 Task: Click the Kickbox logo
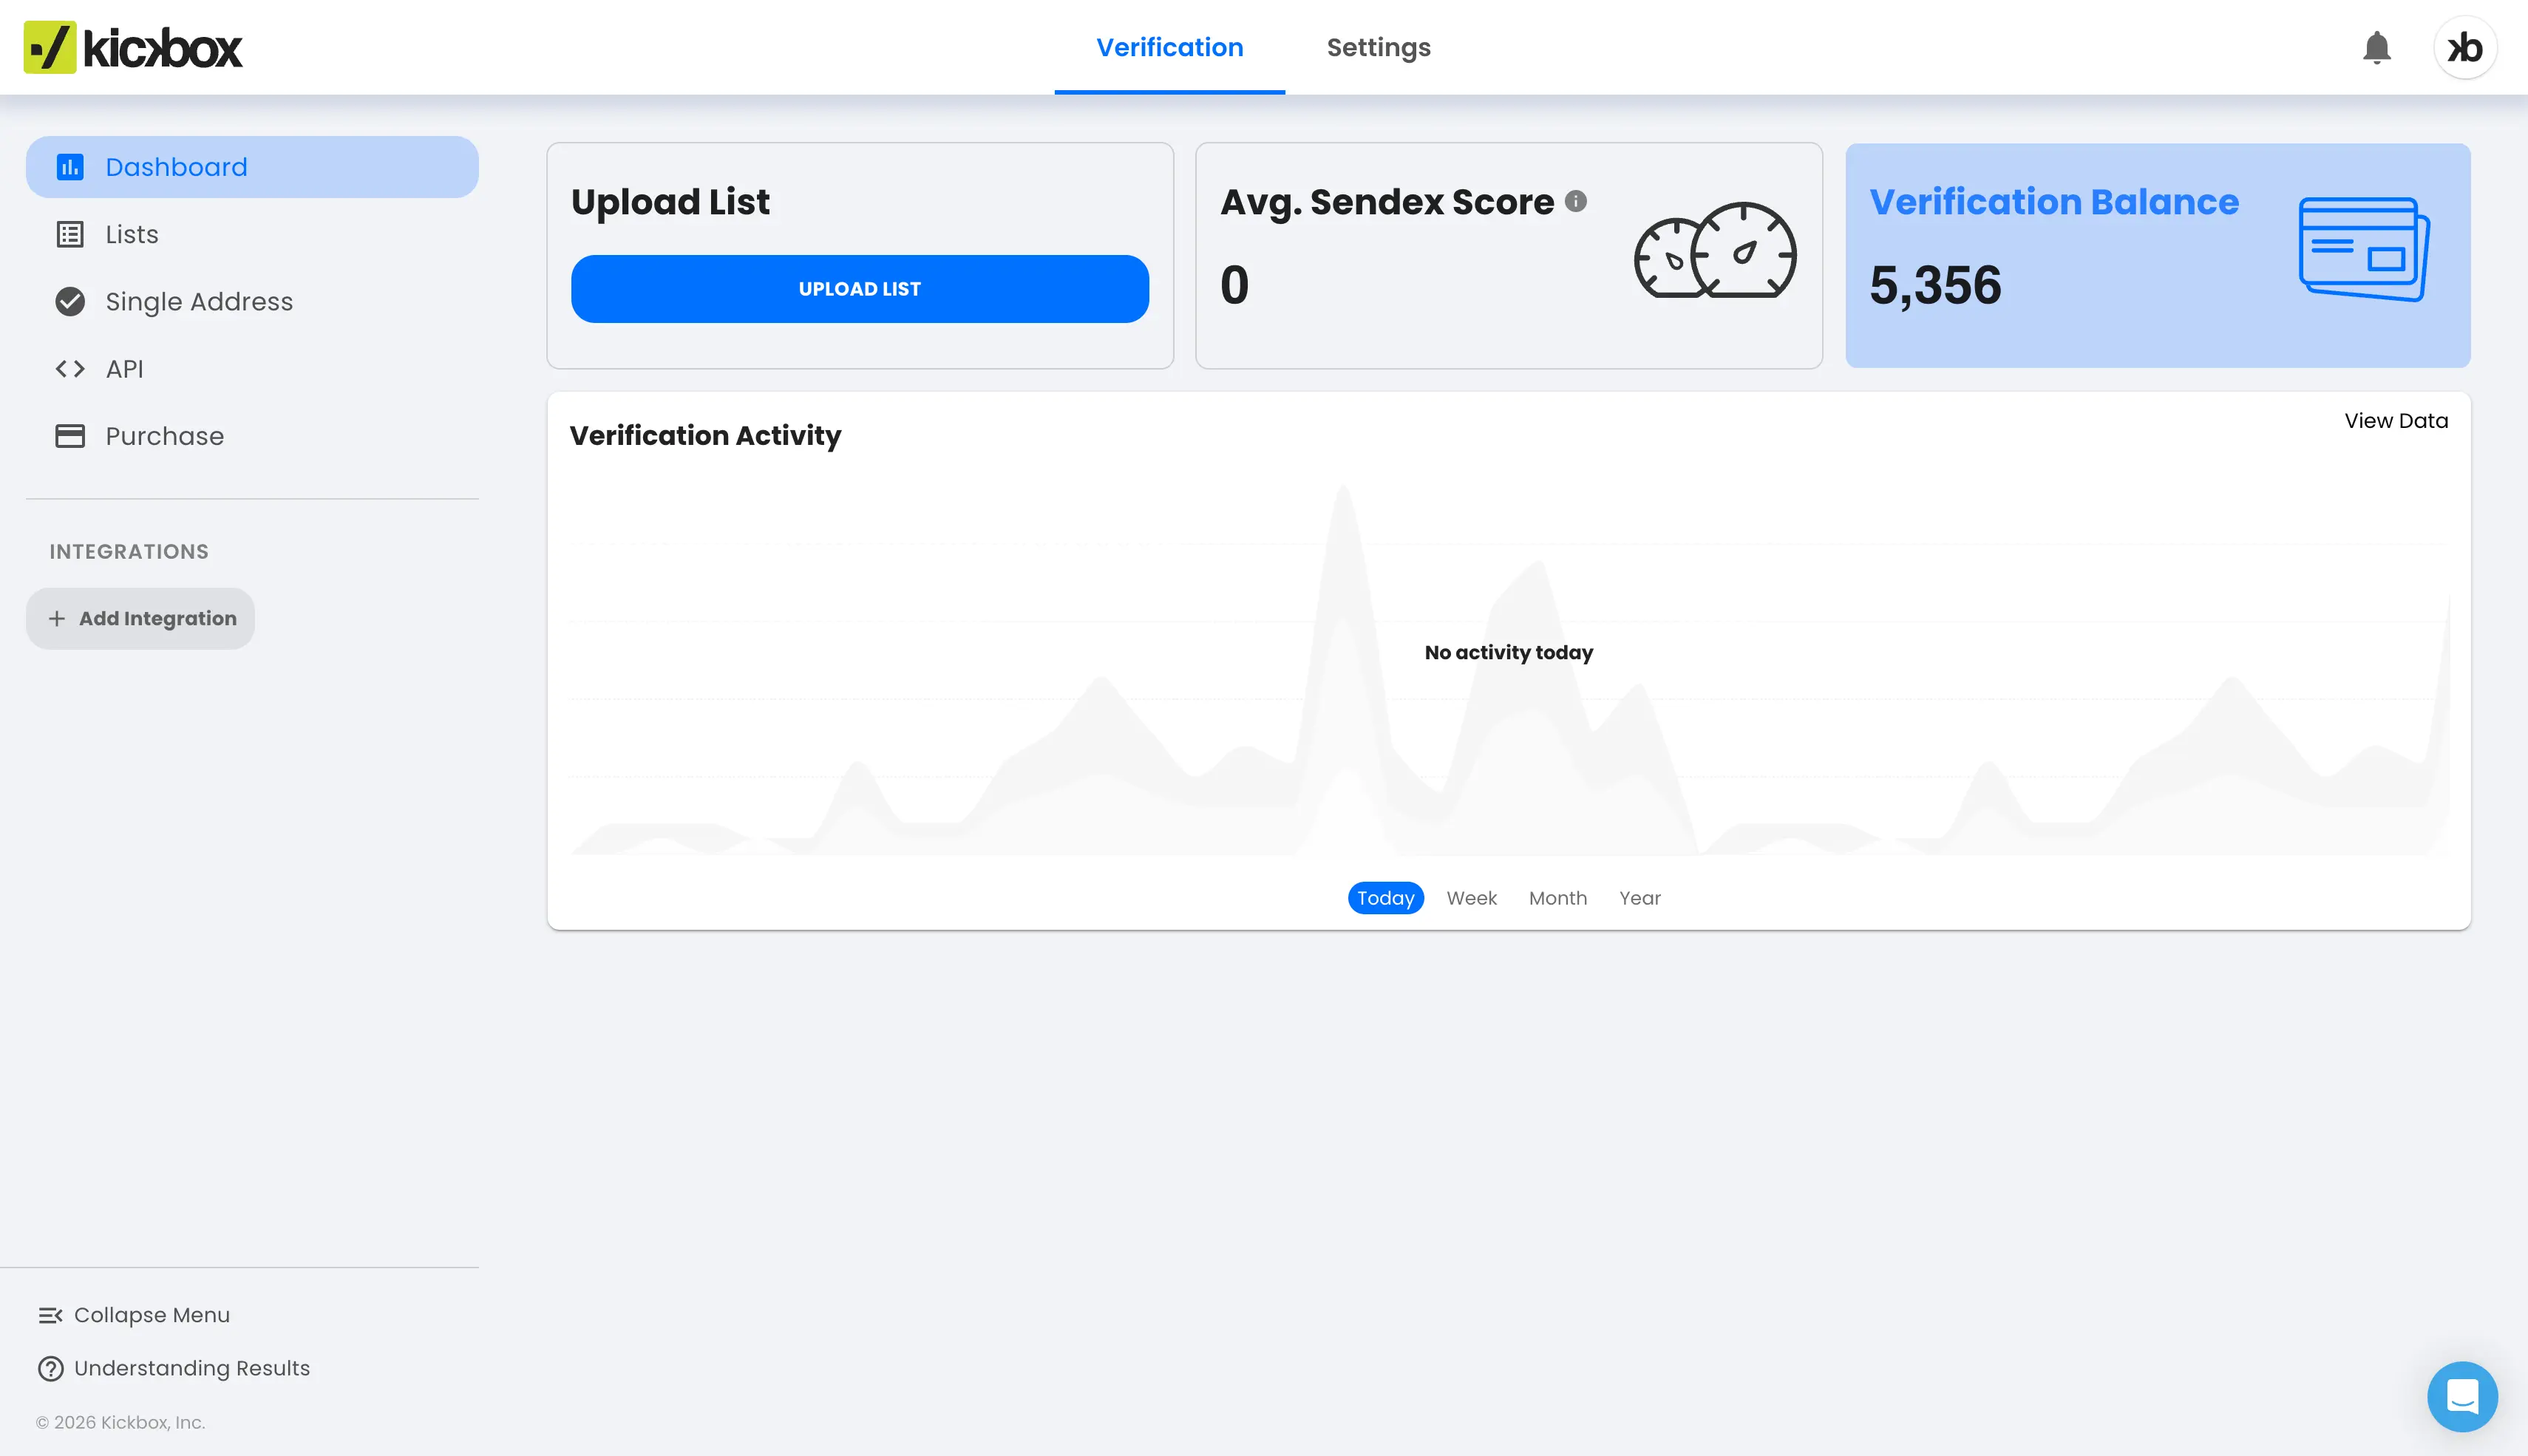click(133, 47)
